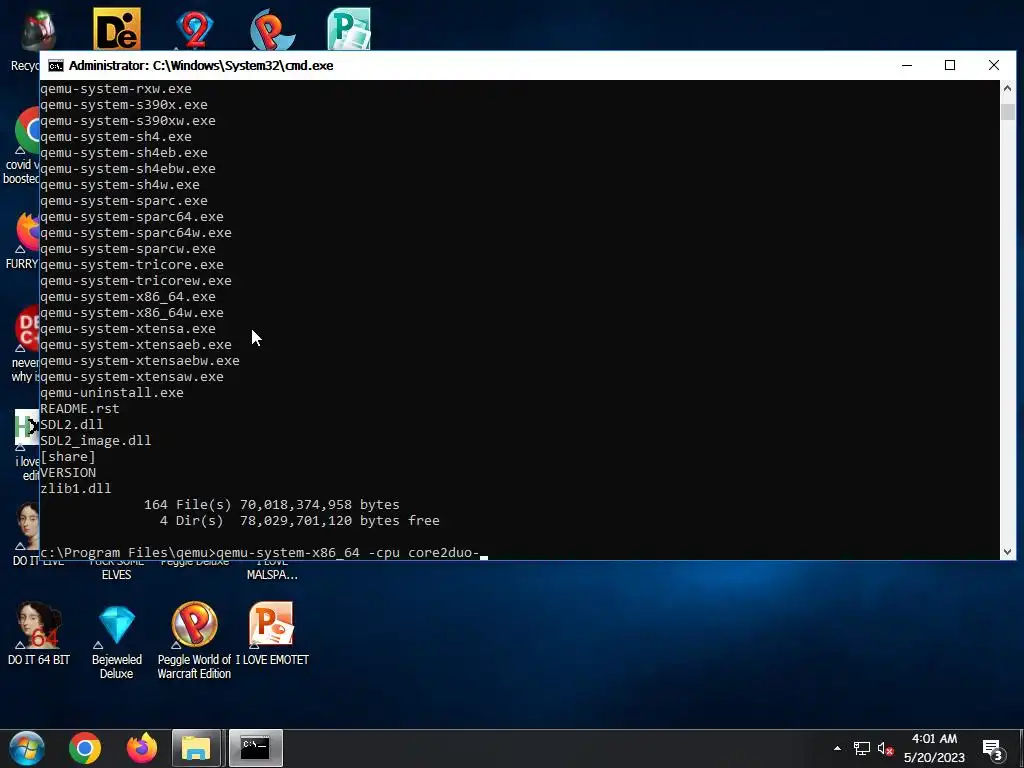Click the README.rst listing line
The image size is (1024, 768).
(x=80, y=408)
